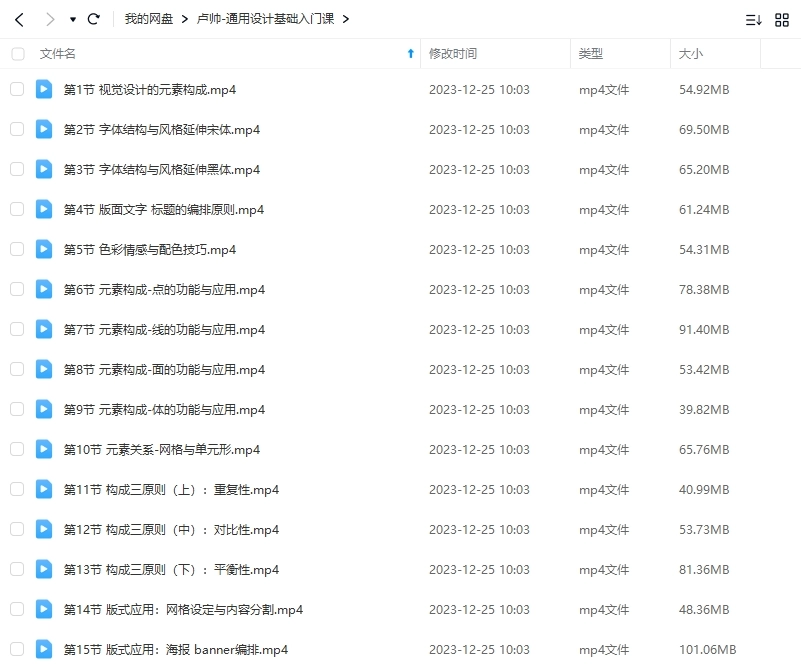Go to 我的网盘 breadcrumb link

tap(148, 19)
